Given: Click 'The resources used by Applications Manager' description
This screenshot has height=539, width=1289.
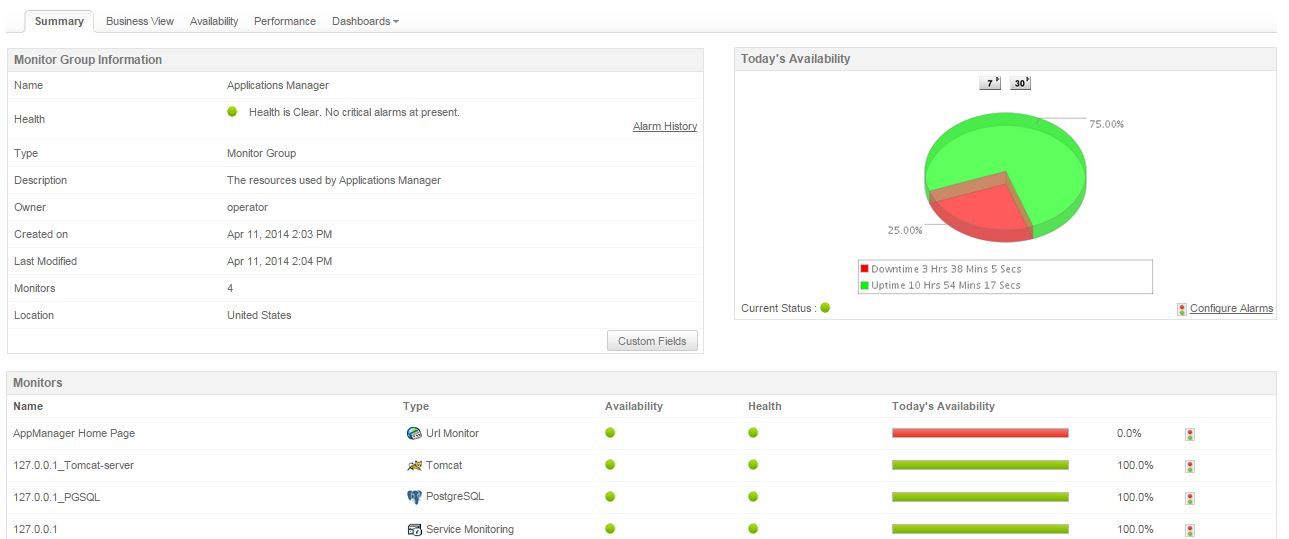Looking at the screenshot, I should (334, 180).
